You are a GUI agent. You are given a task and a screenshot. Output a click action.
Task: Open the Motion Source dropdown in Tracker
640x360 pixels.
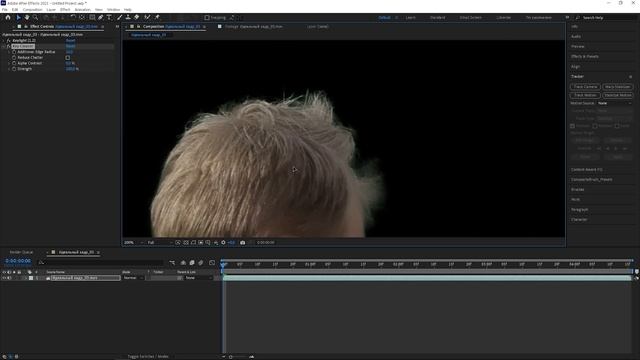point(615,103)
